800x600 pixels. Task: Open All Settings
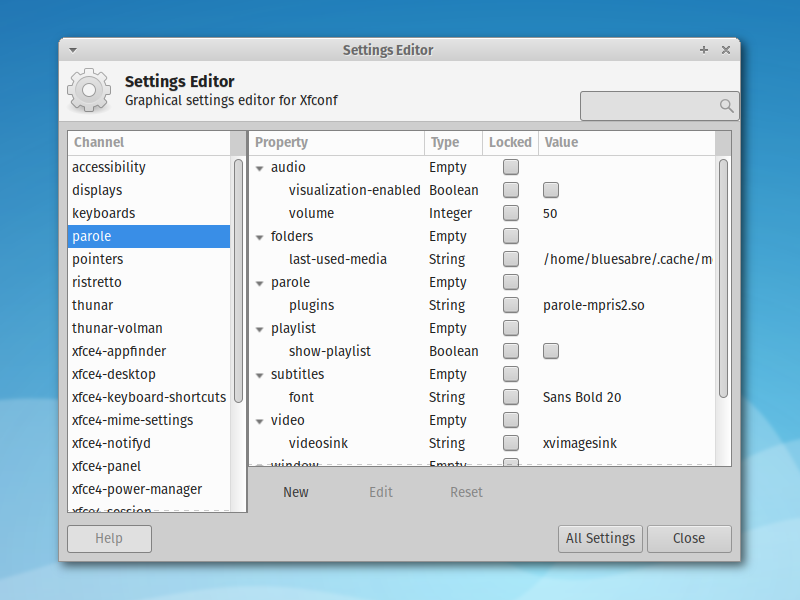pos(600,538)
